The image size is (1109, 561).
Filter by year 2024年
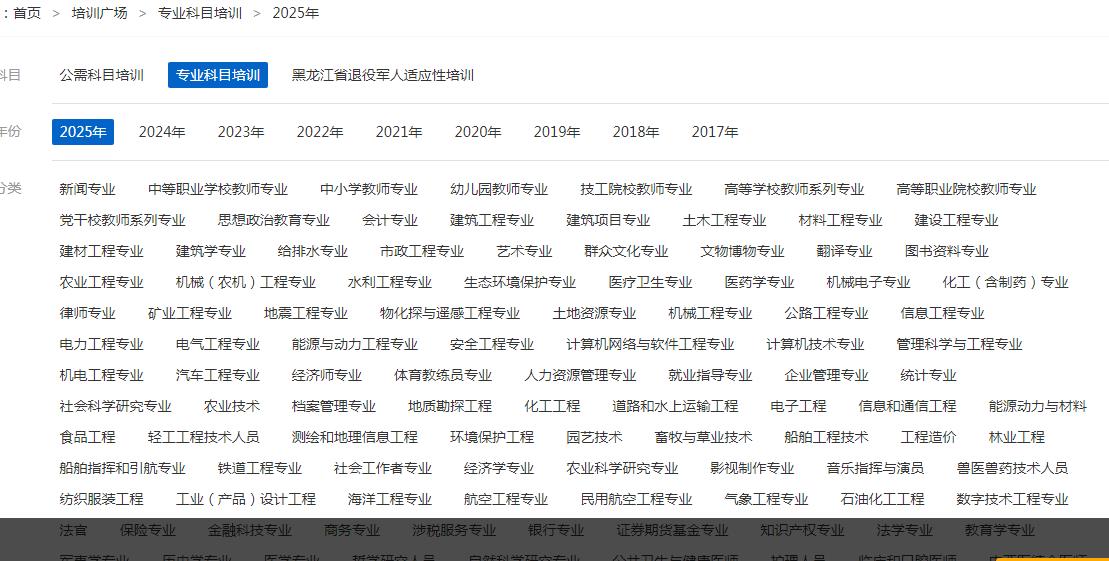[162, 132]
